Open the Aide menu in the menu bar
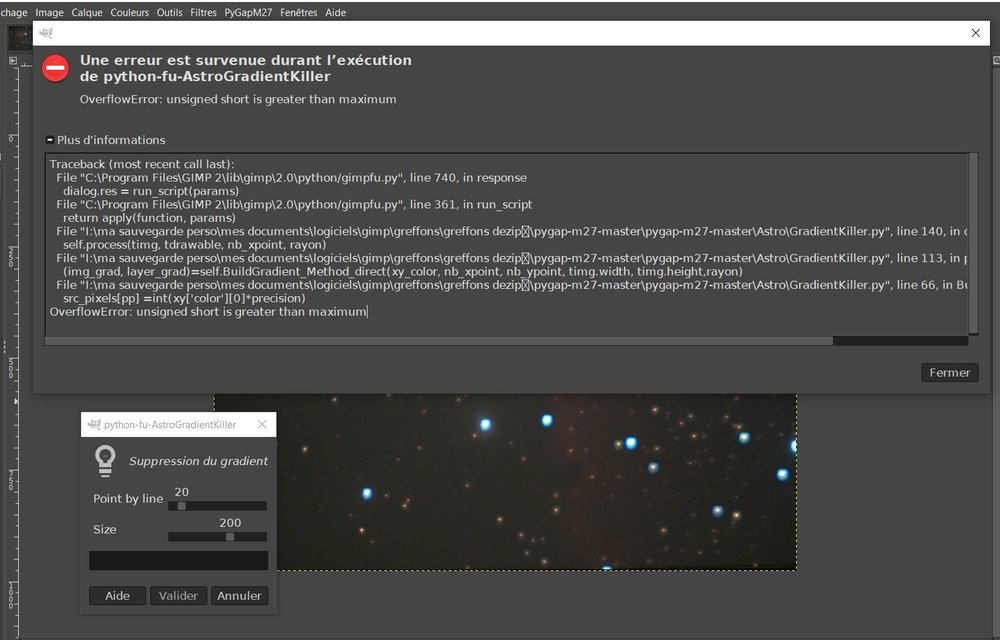Screen dimensions: 1000x640 point(335,12)
